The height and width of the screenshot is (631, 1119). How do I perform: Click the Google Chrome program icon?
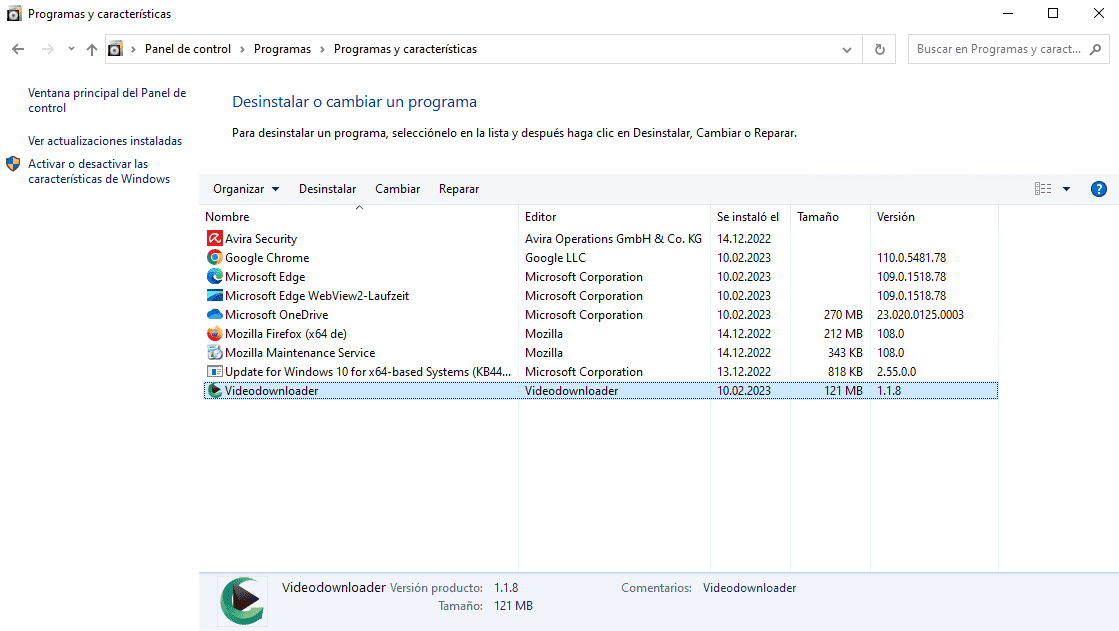(x=214, y=257)
